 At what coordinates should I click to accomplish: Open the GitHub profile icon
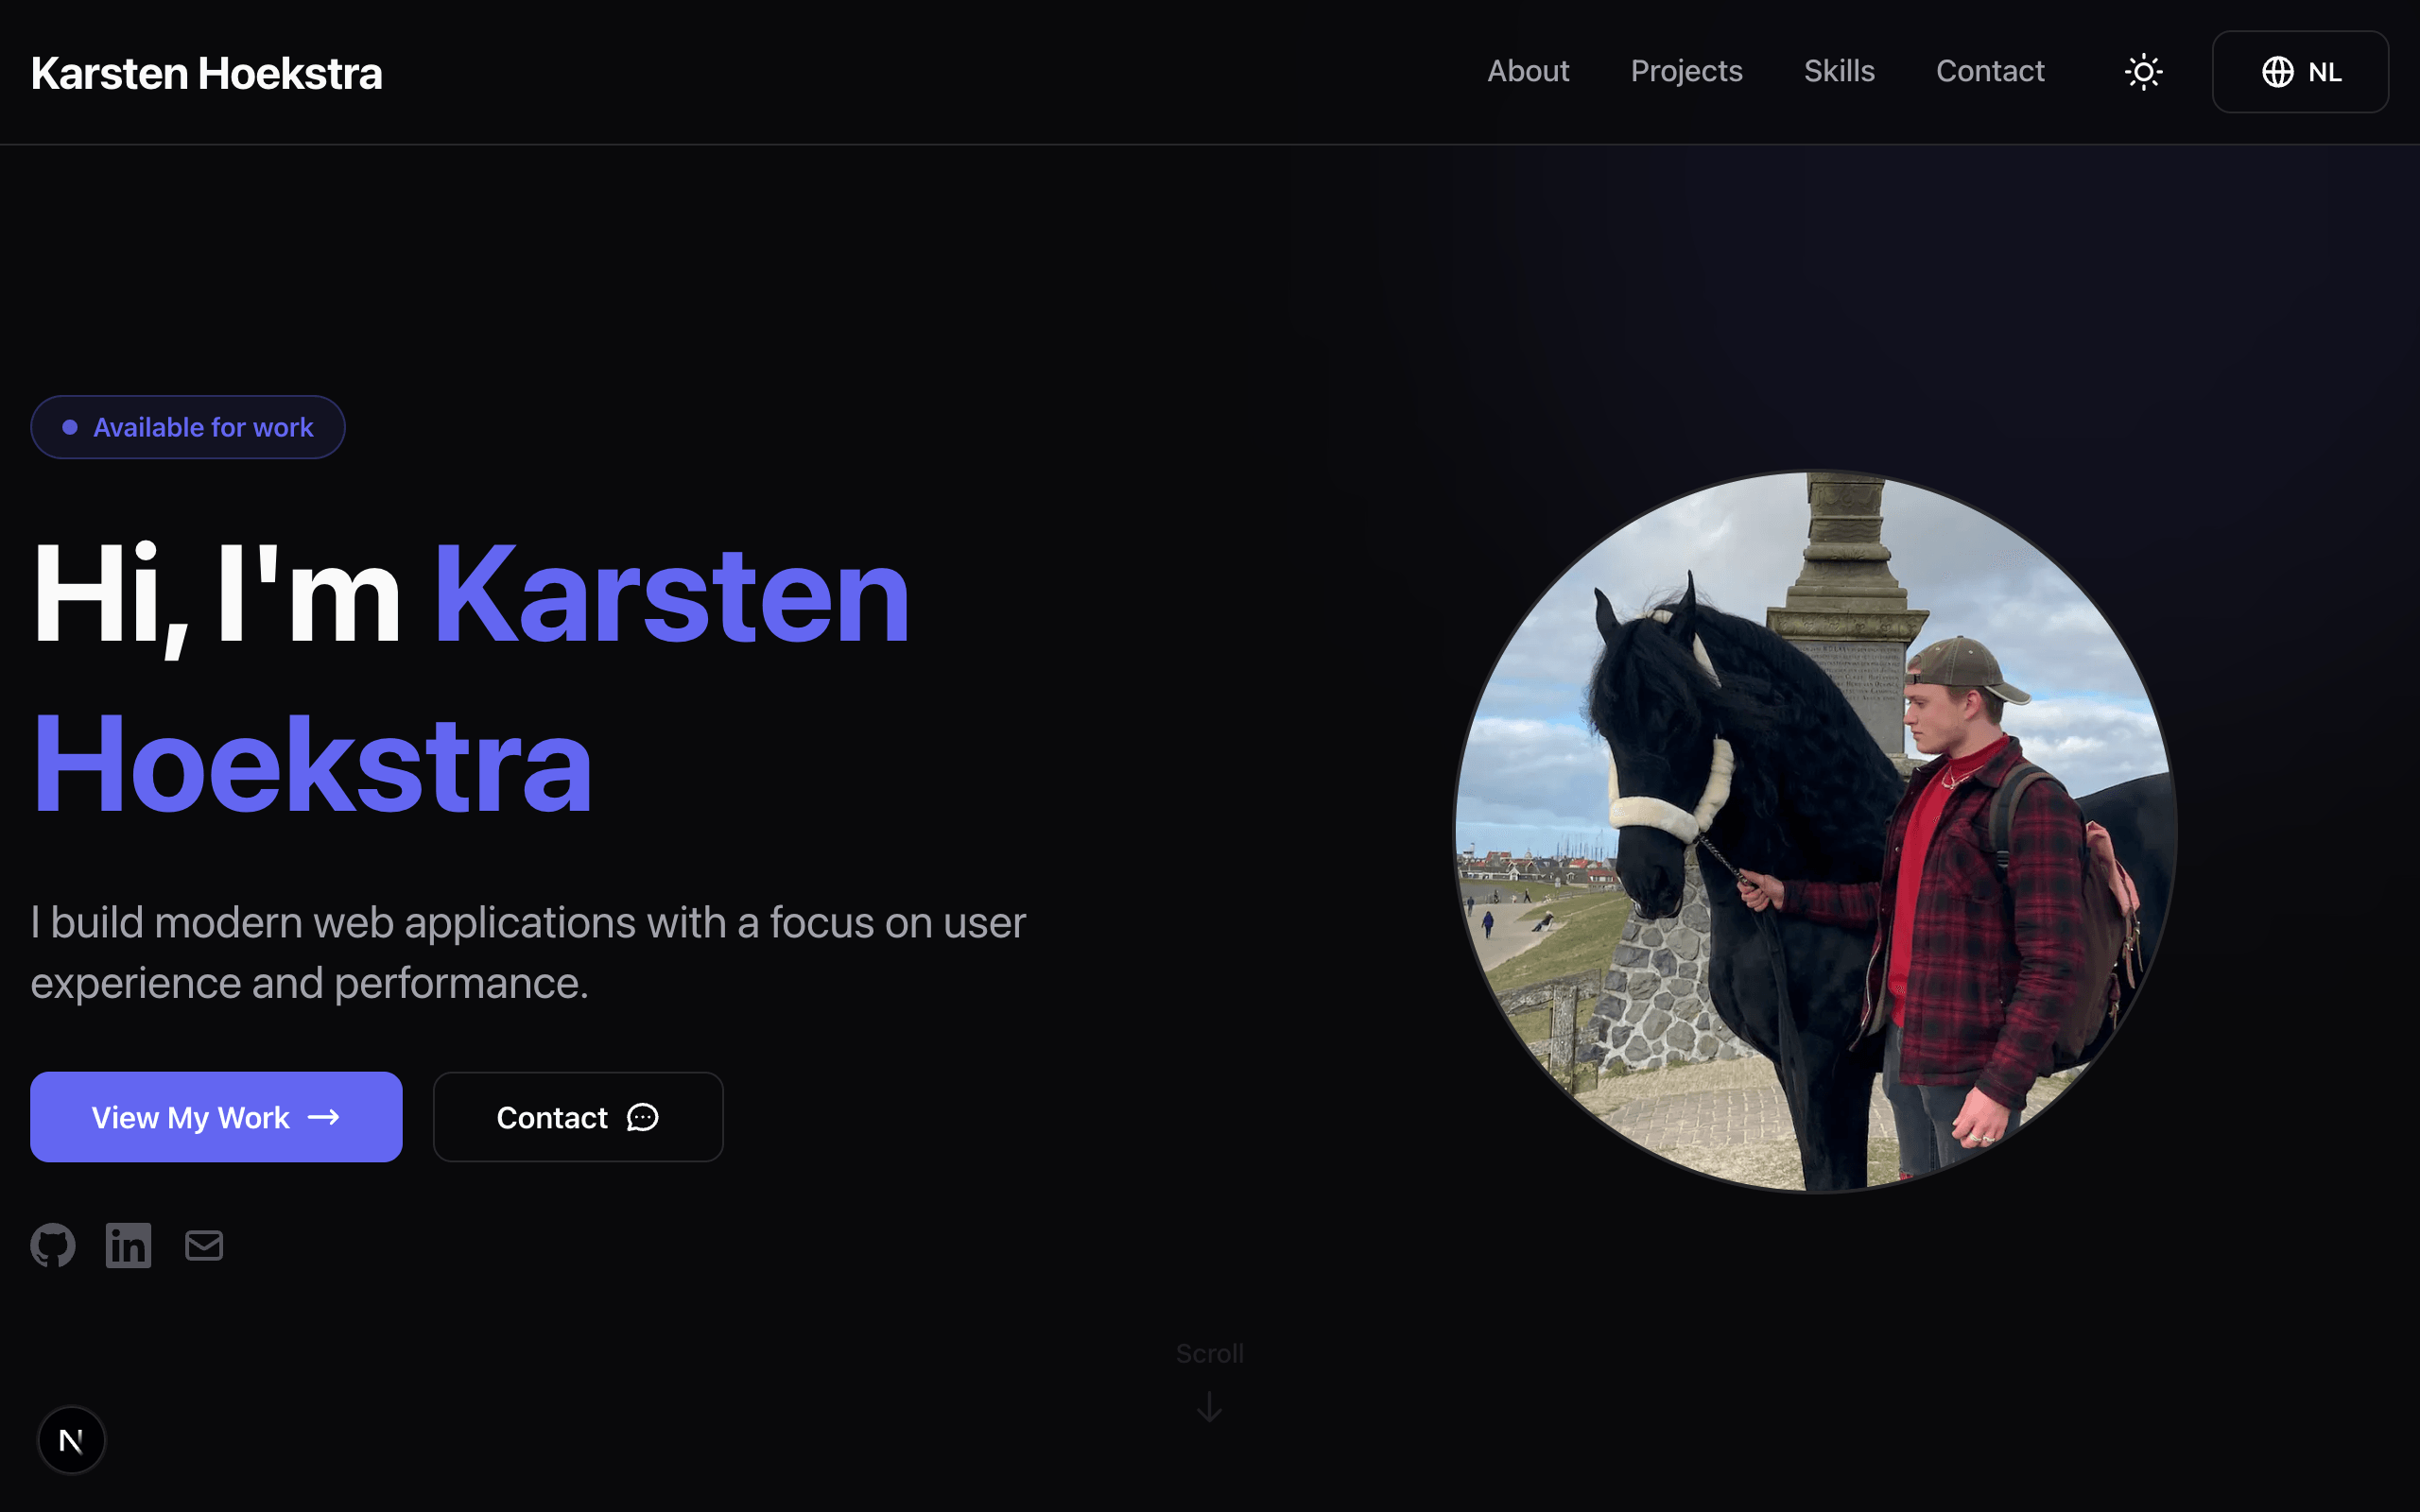pyautogui.click(x=53, y=1245)
